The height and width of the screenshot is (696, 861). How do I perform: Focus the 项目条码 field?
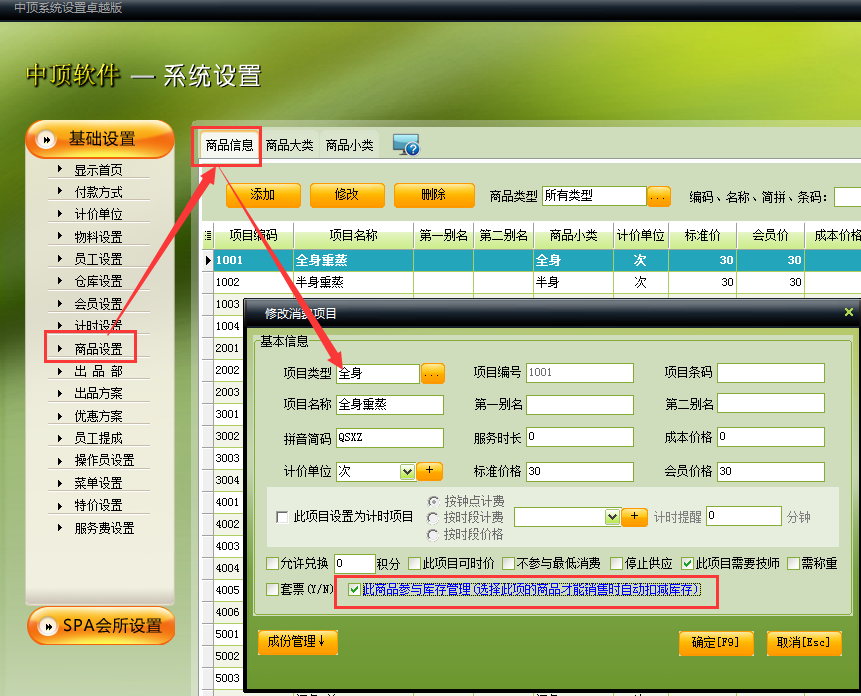click(770, 373)
